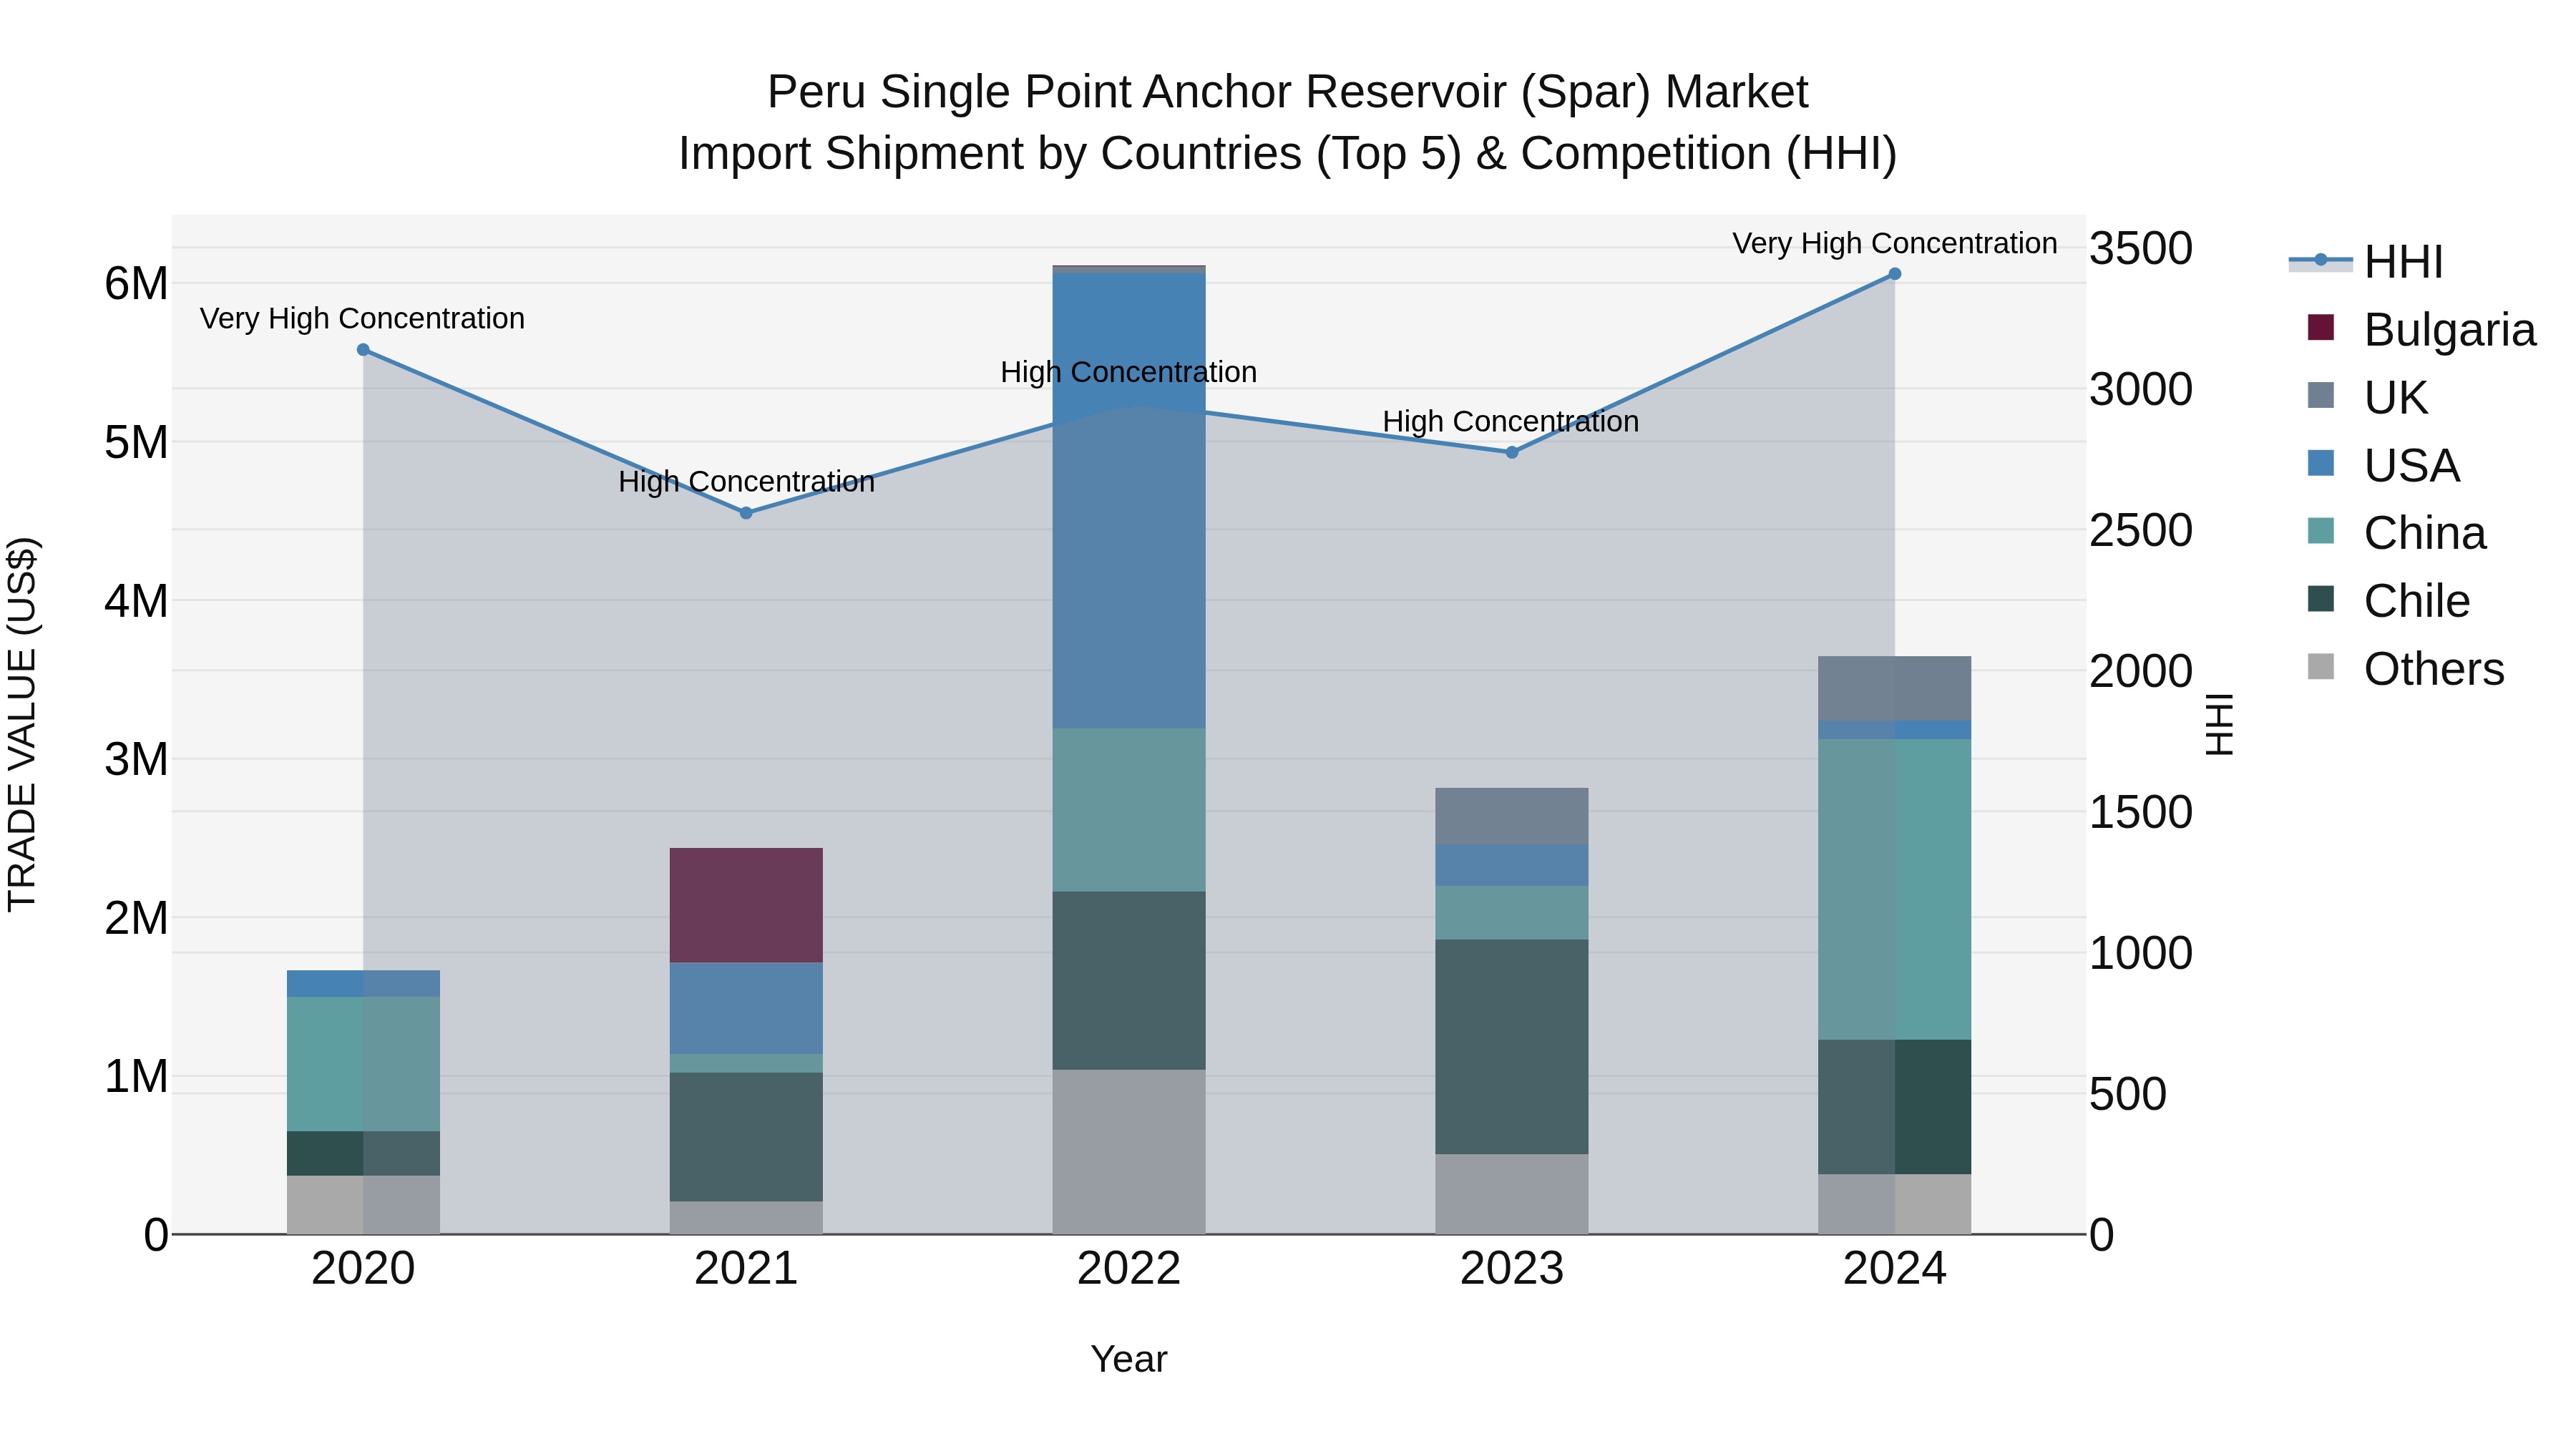Viewport: 2576px width, 1449px height.
Task: Click the subtitle 'Import Shipment by Countries (Top 5) & Competition (HHI)'
Action: (x=1288, y=154)
